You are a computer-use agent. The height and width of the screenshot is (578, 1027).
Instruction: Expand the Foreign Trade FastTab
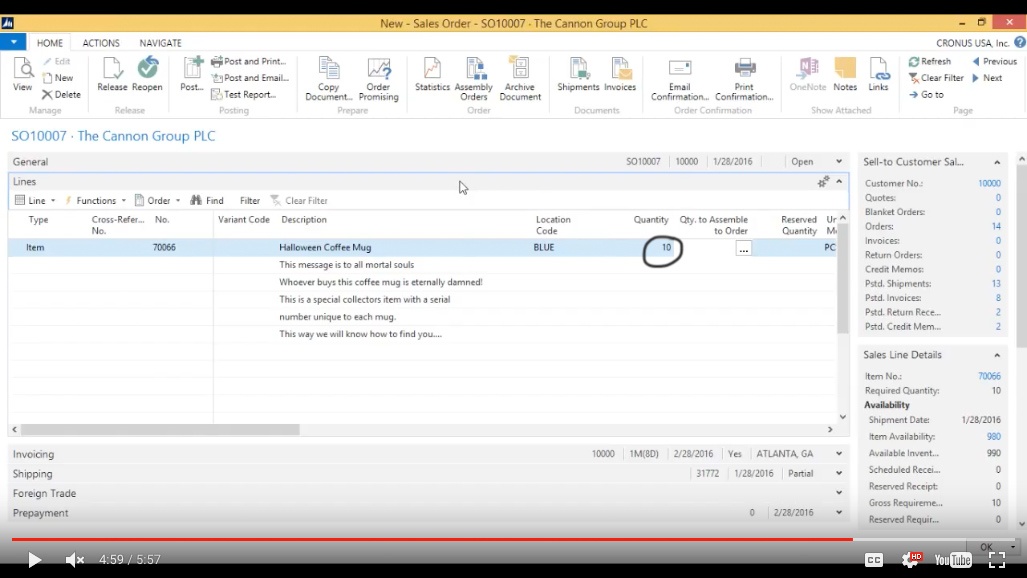(838, 493)
